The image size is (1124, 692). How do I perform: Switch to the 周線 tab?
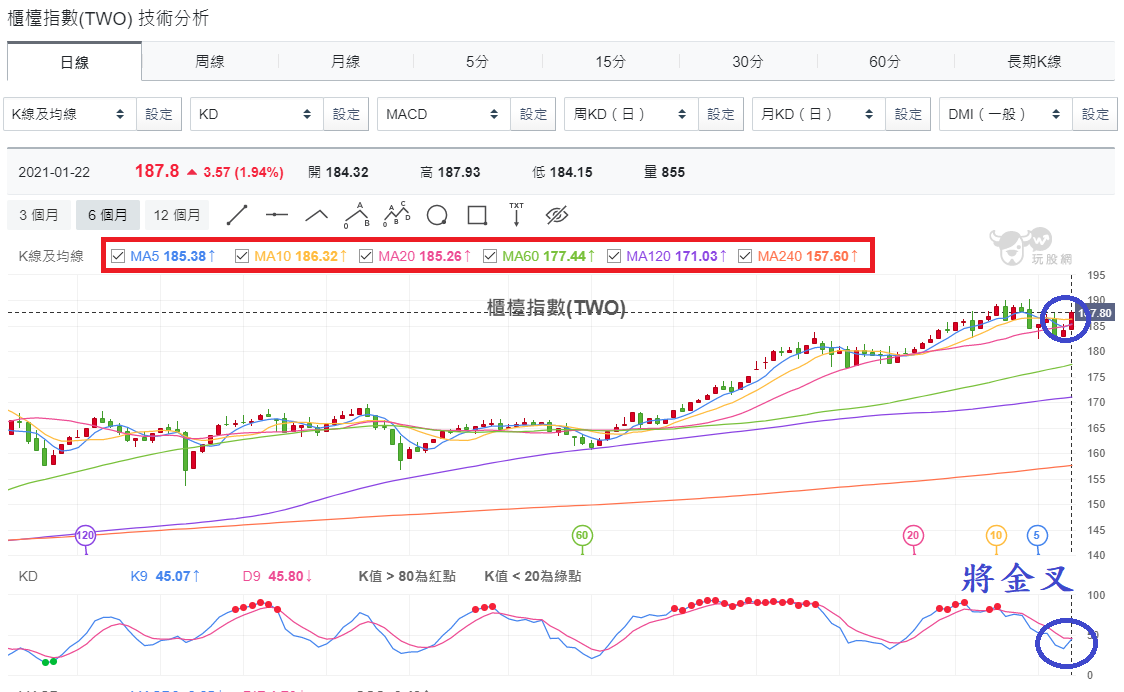click(210, 62)
